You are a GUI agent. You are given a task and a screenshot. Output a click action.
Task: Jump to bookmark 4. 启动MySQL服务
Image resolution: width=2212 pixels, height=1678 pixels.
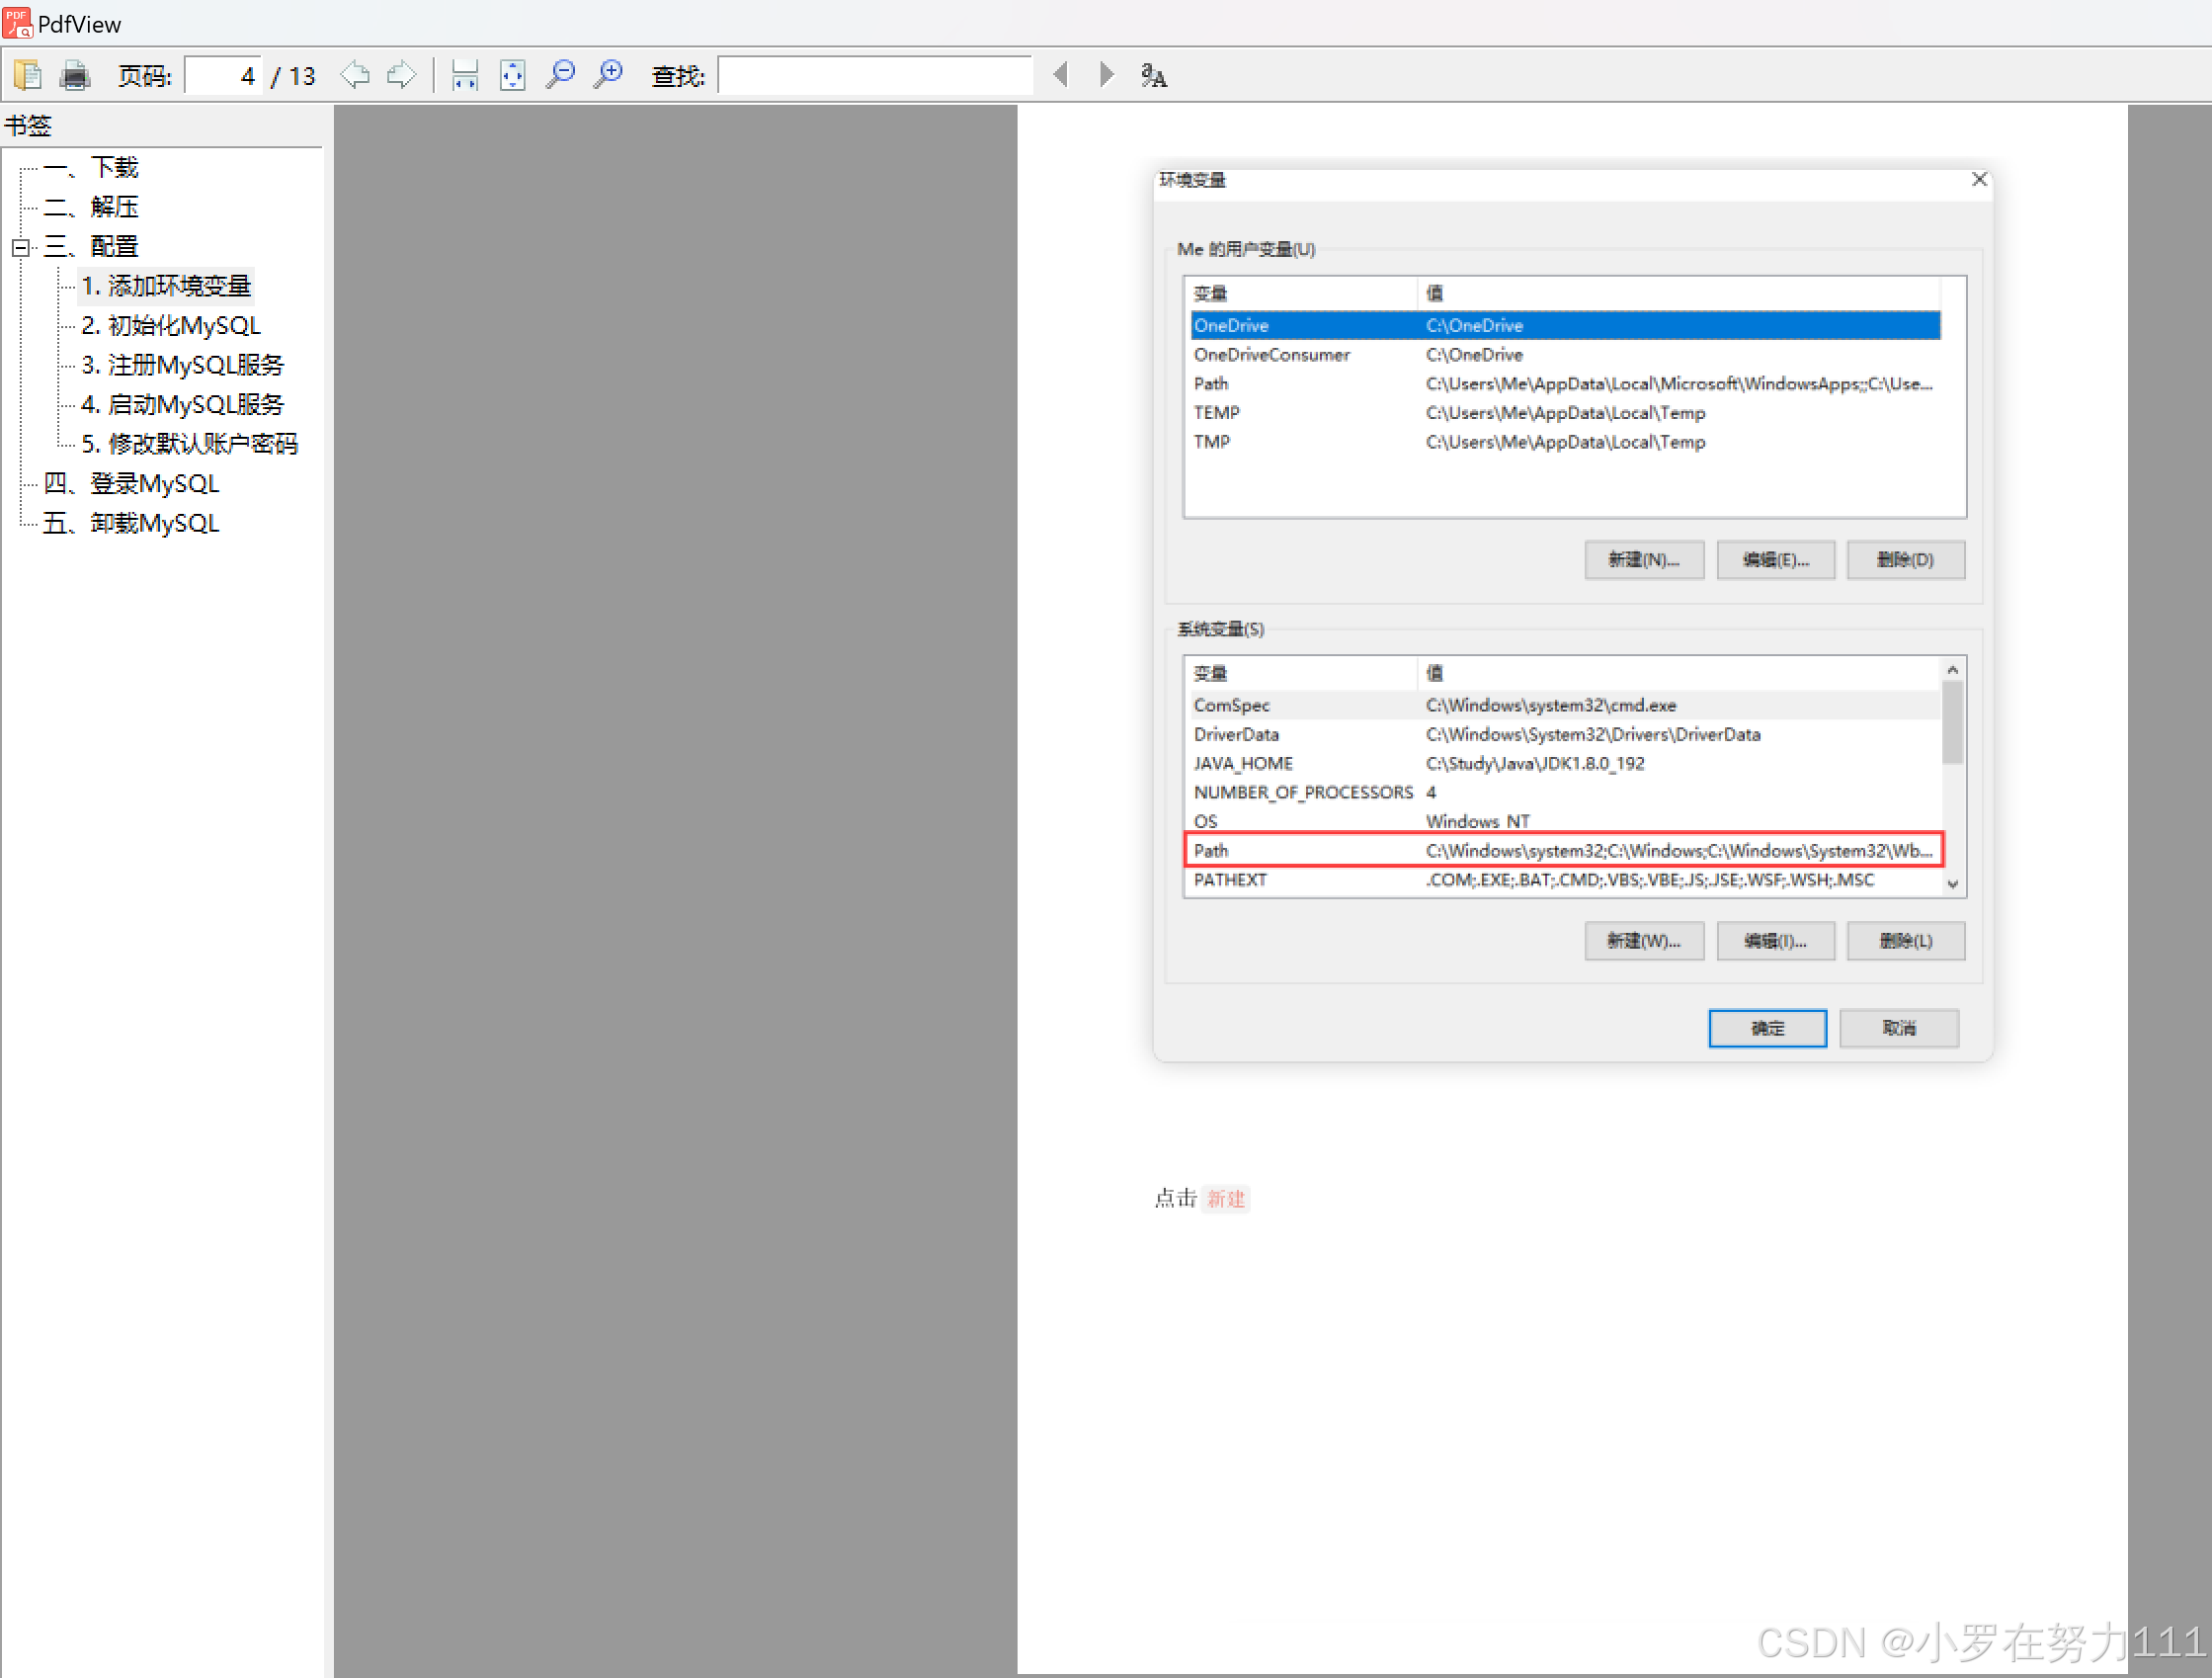[183, 405]
